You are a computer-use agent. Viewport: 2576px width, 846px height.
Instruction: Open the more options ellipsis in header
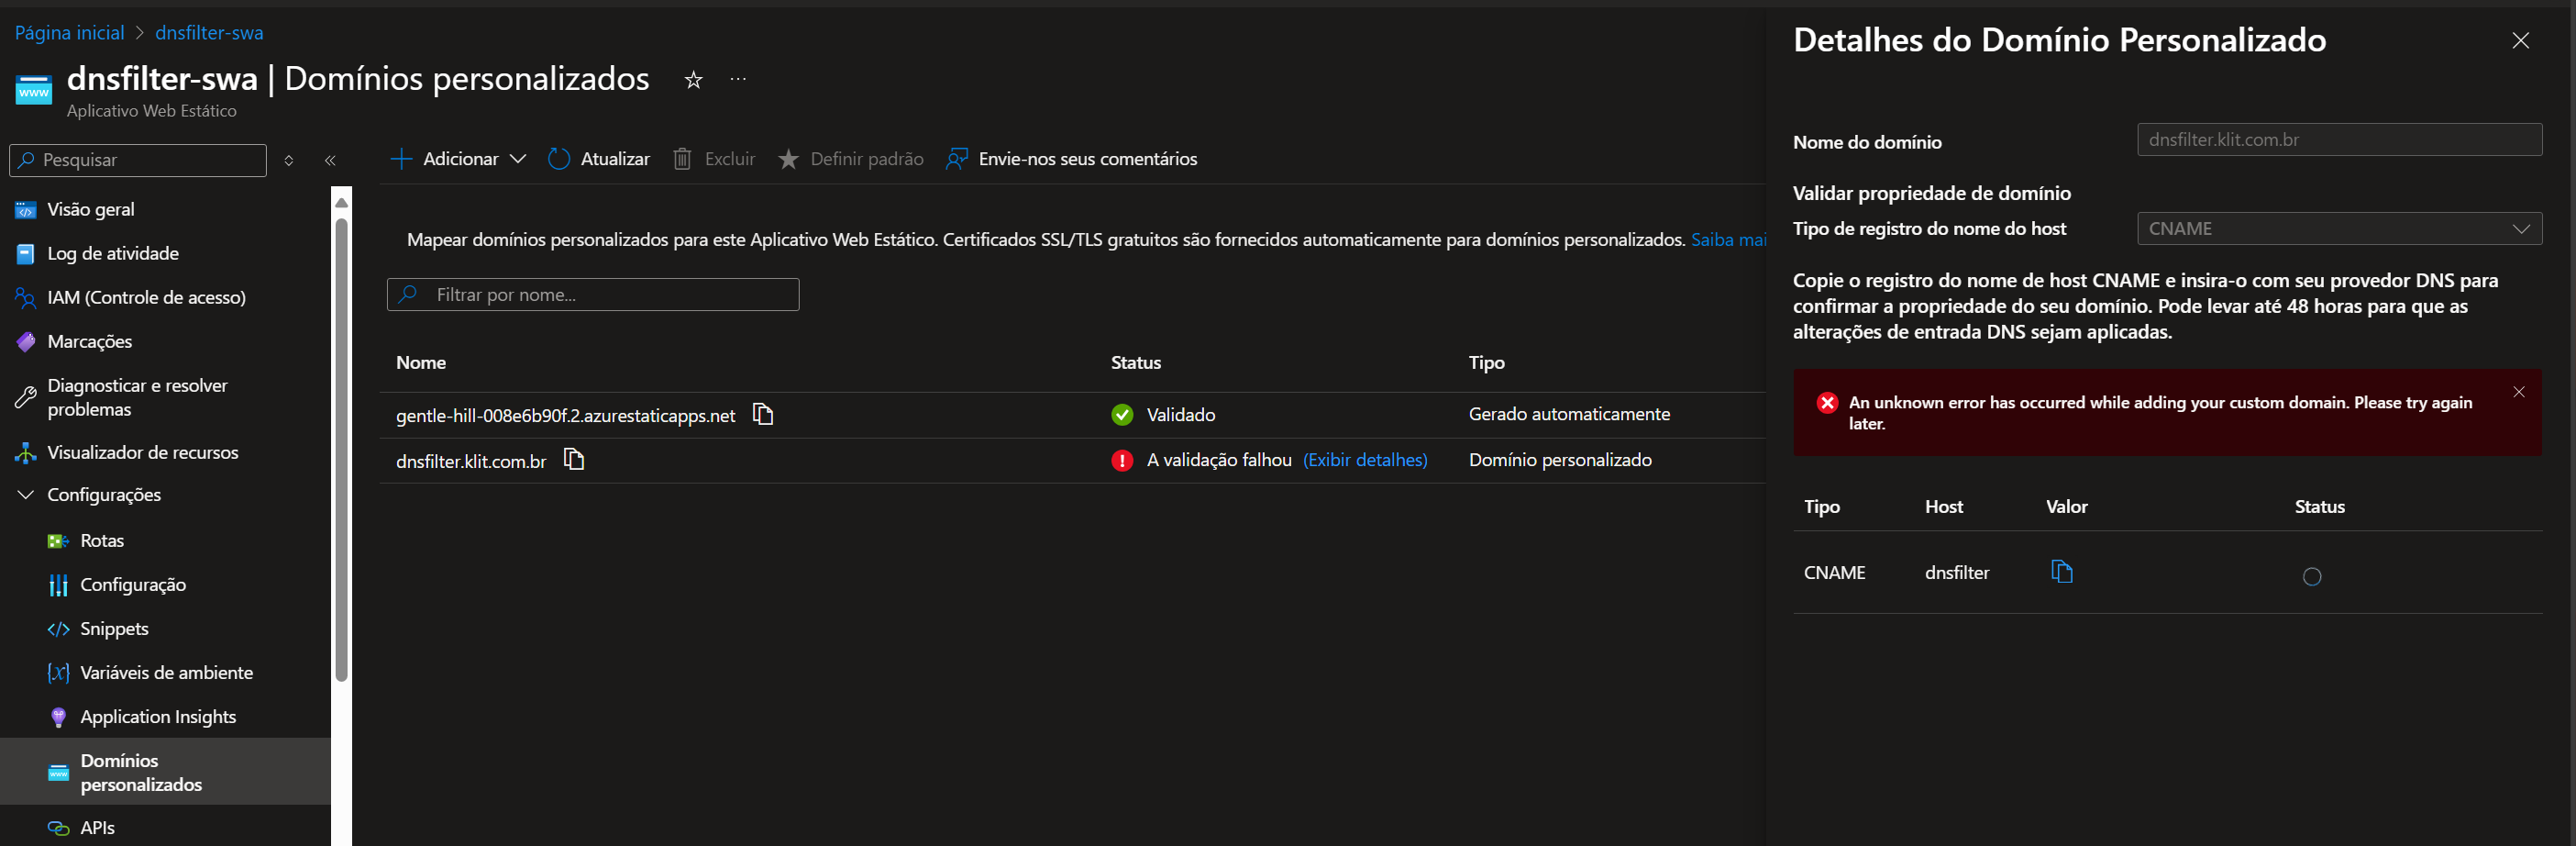[738, 79]
